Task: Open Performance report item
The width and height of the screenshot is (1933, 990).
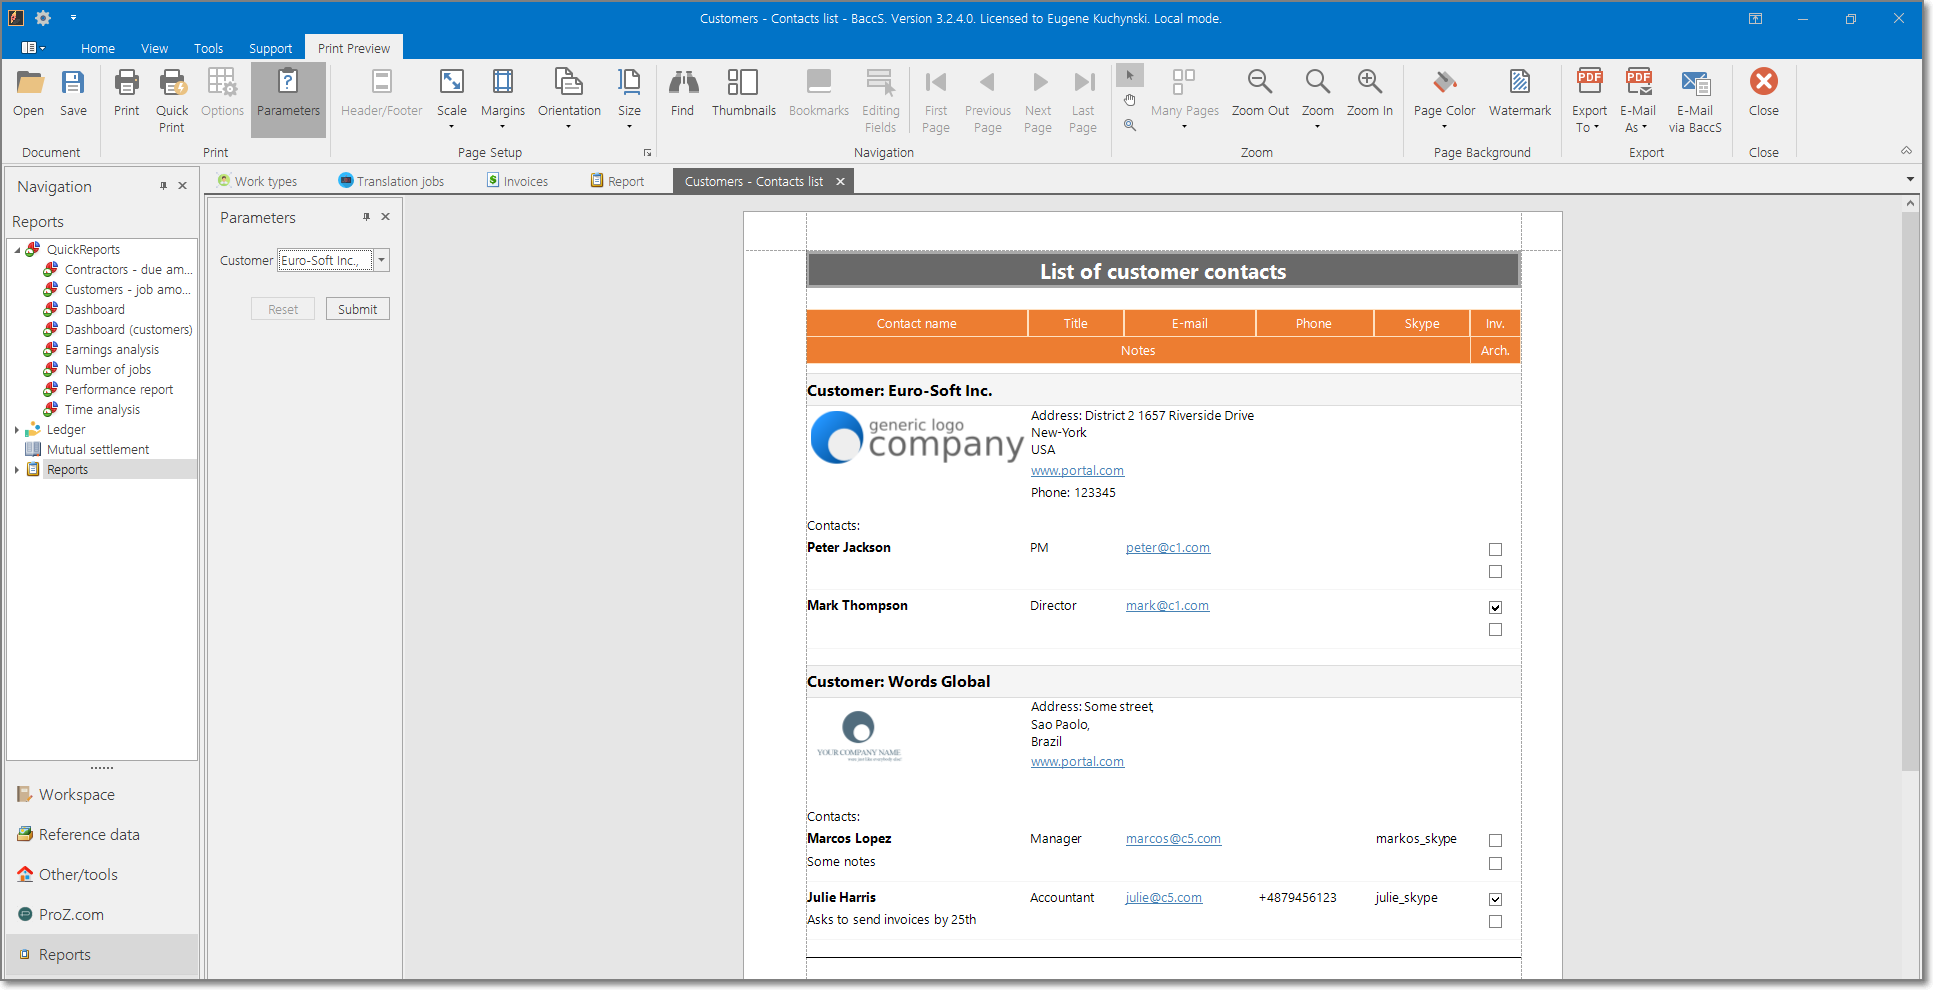Action: coord(119,390)
